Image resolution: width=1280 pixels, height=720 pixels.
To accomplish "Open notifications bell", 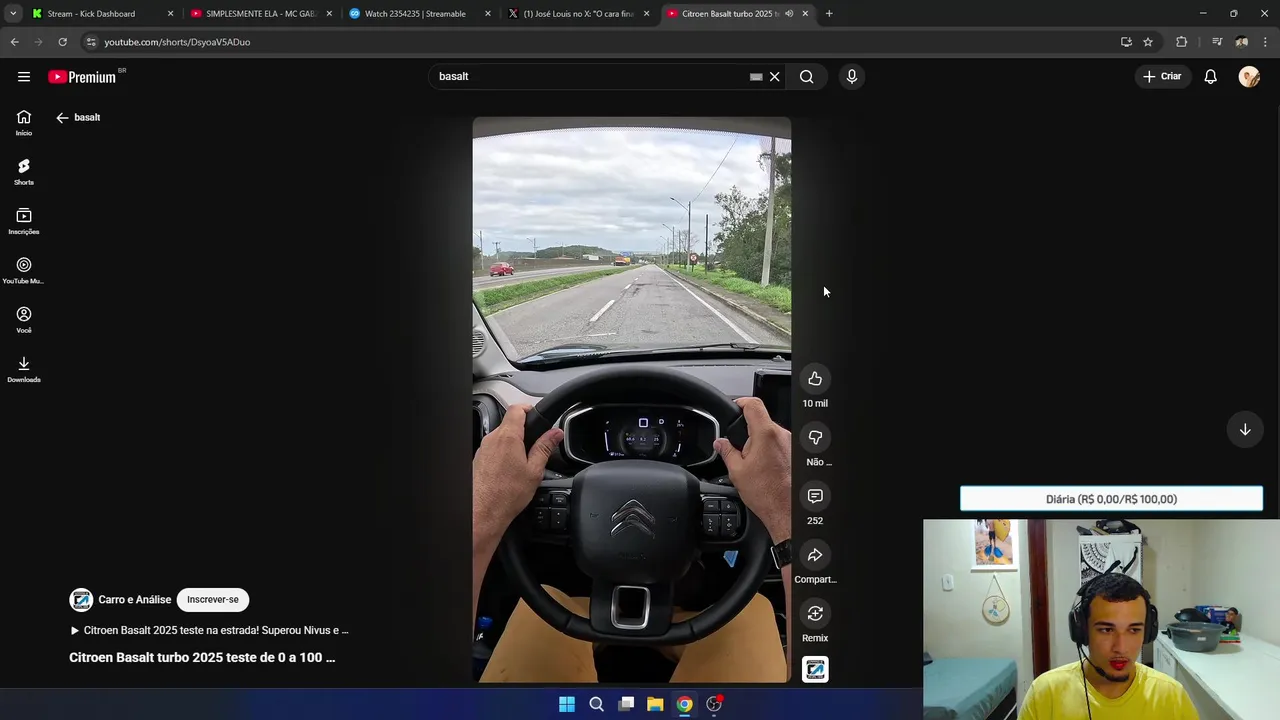I will pos(1210,76).
